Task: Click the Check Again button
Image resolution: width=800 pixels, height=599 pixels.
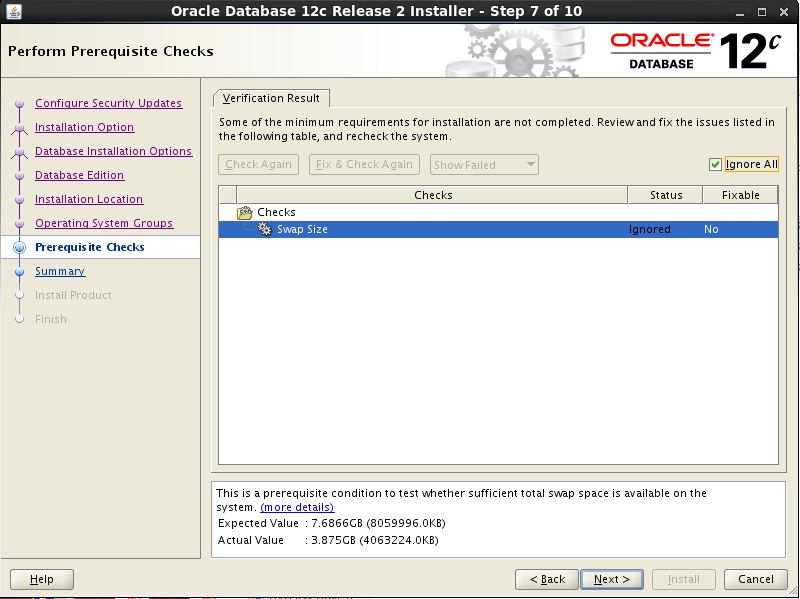Action: click(258, 164)
